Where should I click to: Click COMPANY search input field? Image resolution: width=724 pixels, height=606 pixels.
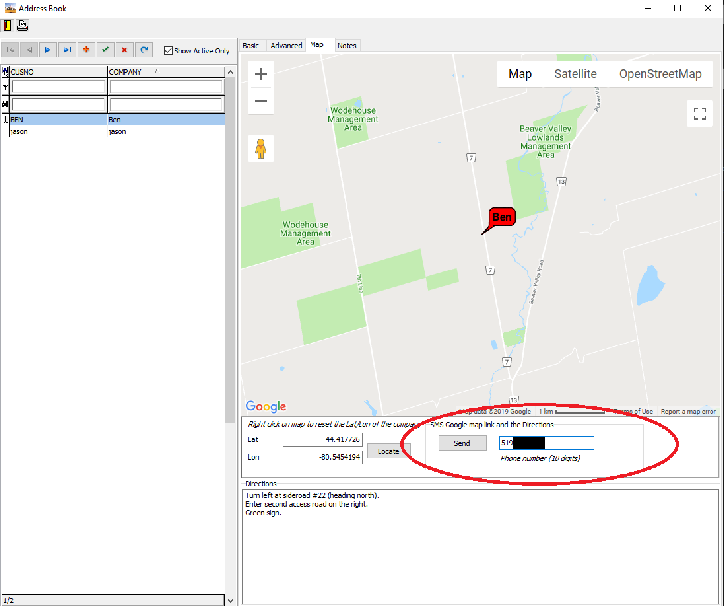pyautogui.click(x=166, y=104)
